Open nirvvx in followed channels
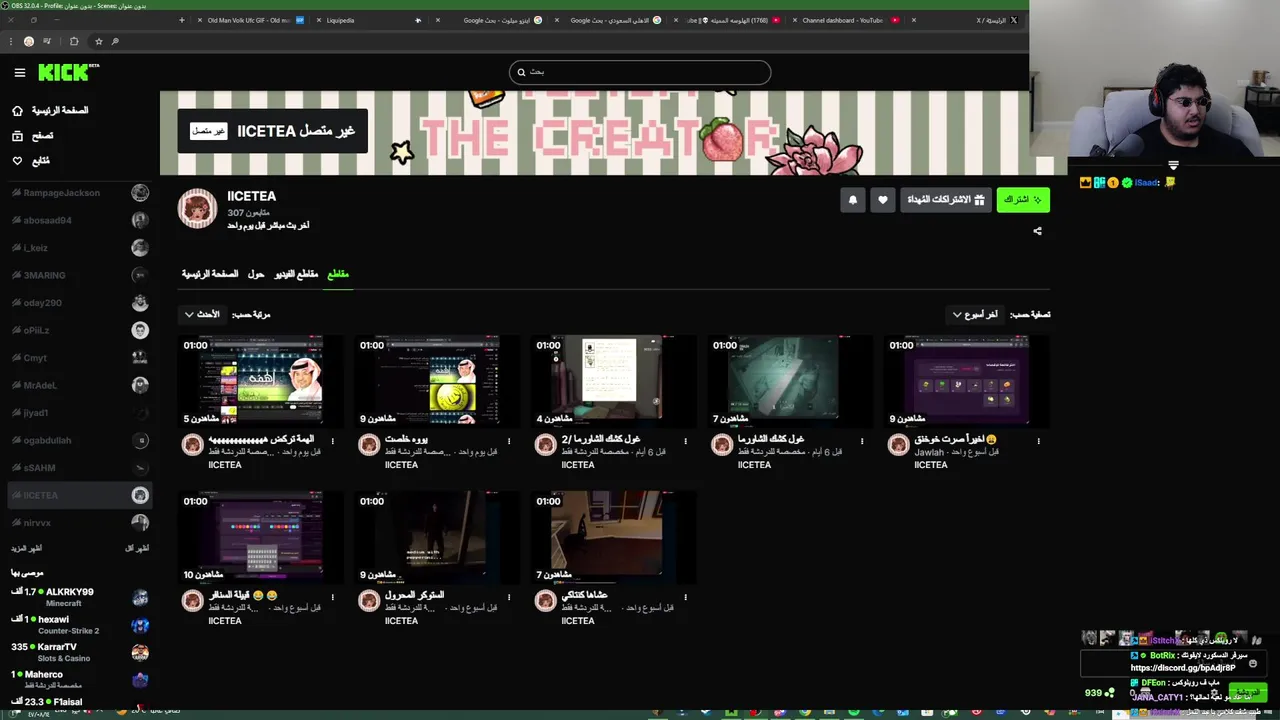Viewport: 1280px width, 720px height. click(x=80, y=522)
